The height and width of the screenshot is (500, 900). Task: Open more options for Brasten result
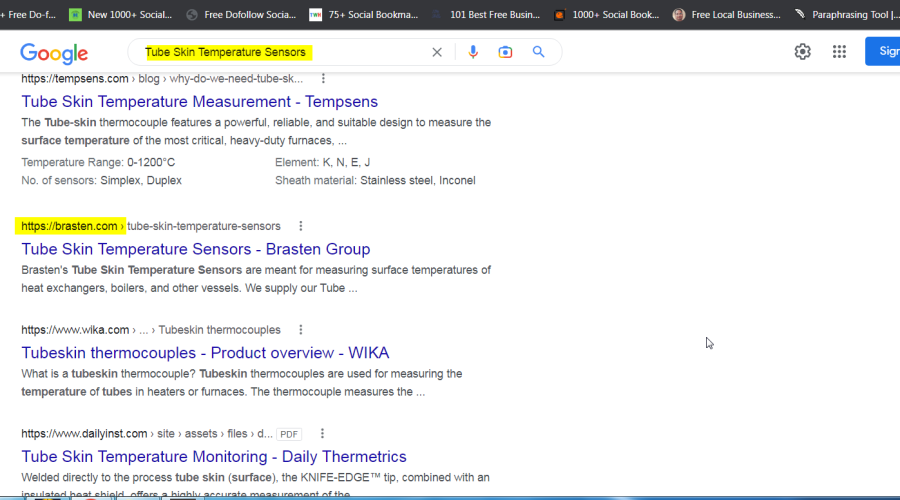[301, 226]
